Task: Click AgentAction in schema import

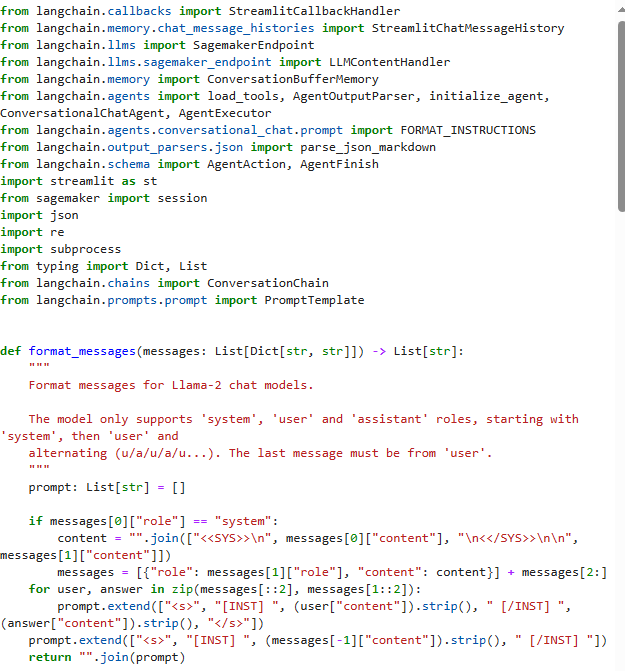Action: pyautogui.click(x=246, y=164)
